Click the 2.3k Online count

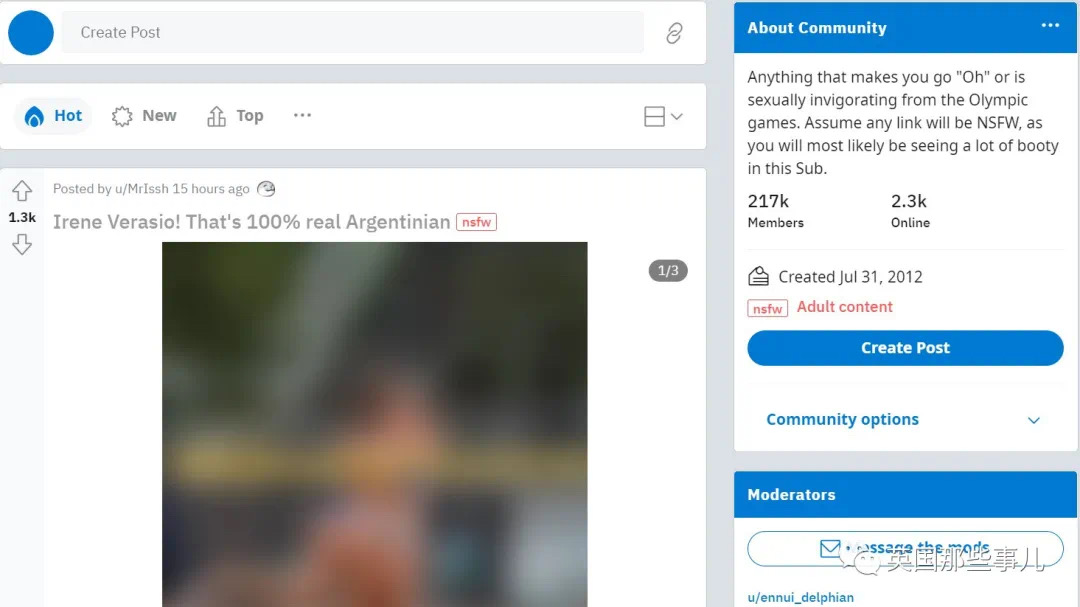click(910, 210)
